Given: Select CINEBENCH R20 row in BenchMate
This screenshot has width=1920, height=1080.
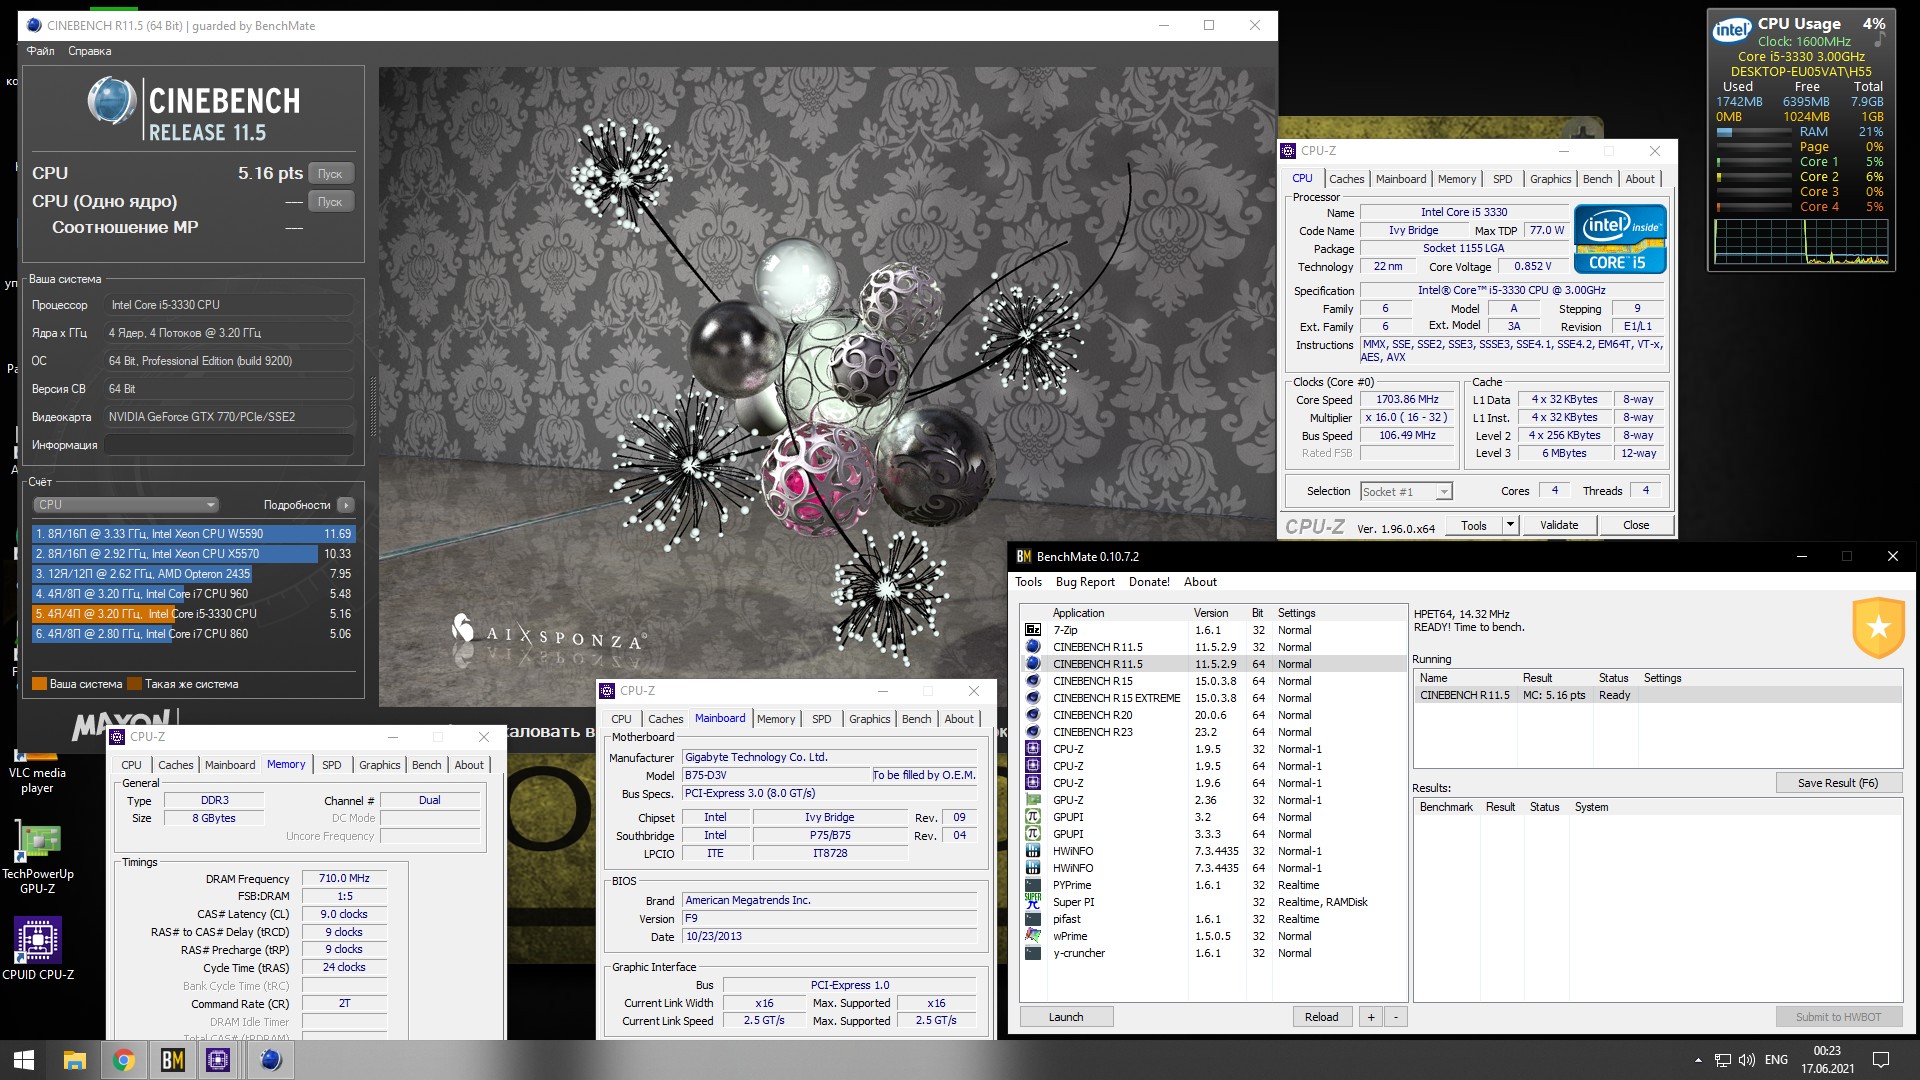Looking at the screenshot, I should point(1214,715).
